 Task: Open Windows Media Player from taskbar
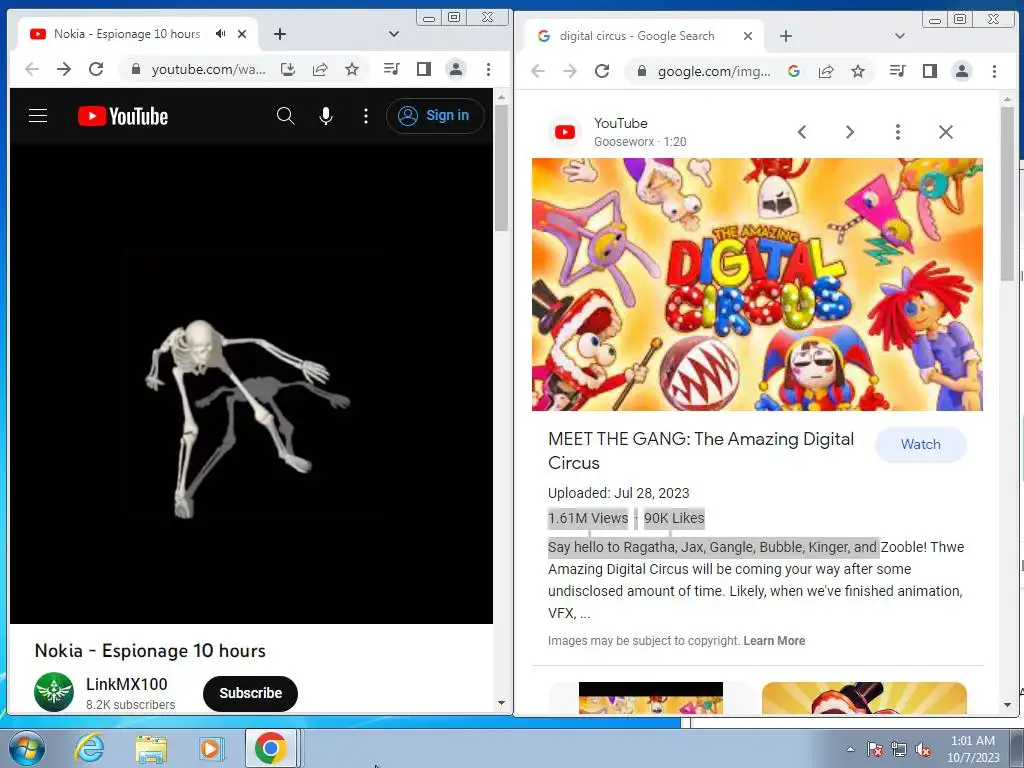click(x=211, y=748)
